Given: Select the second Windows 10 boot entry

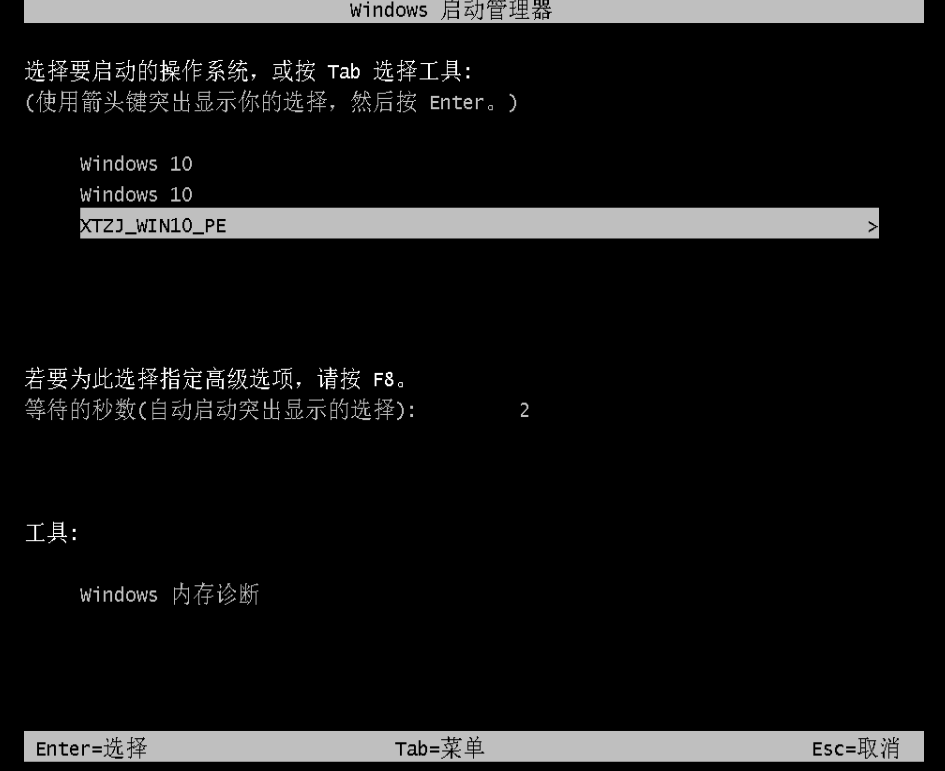Looking at the screenshot, I should (x=136, y=195).
